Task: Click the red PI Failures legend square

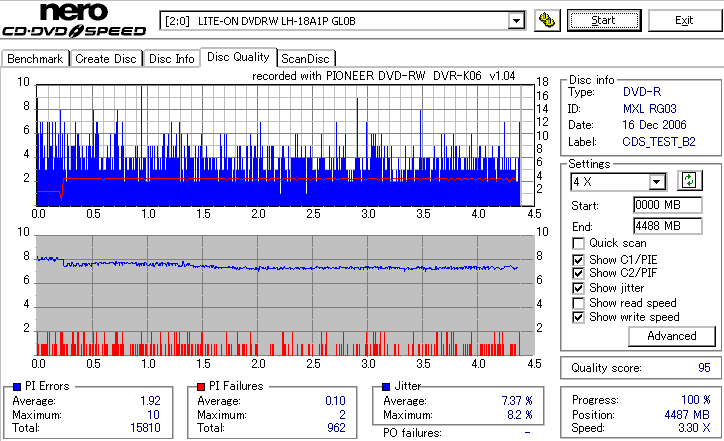Action: [201, 387]
